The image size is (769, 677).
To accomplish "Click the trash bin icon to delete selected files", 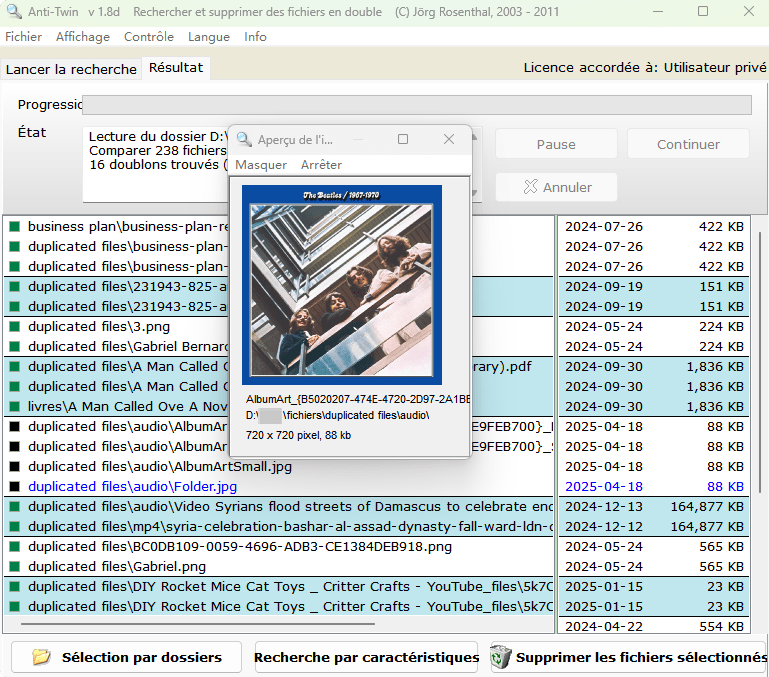I will 500,657.
